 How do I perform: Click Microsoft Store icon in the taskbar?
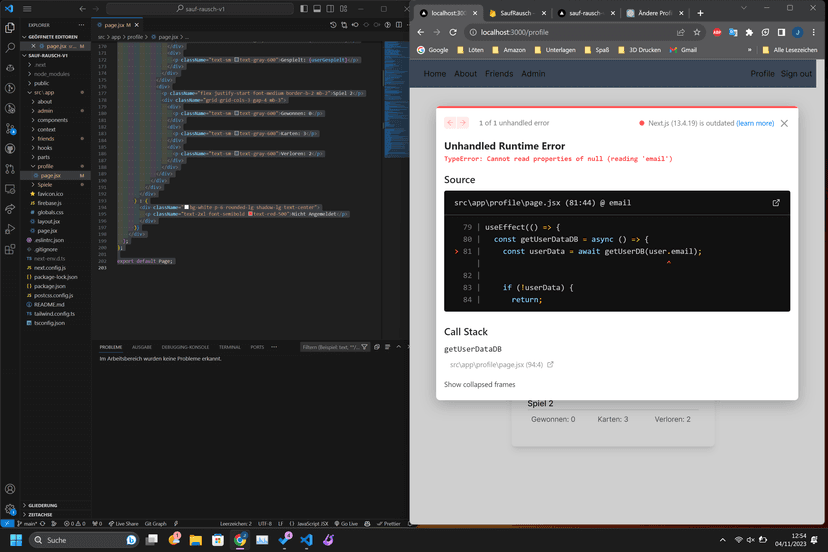coord(218,540)
